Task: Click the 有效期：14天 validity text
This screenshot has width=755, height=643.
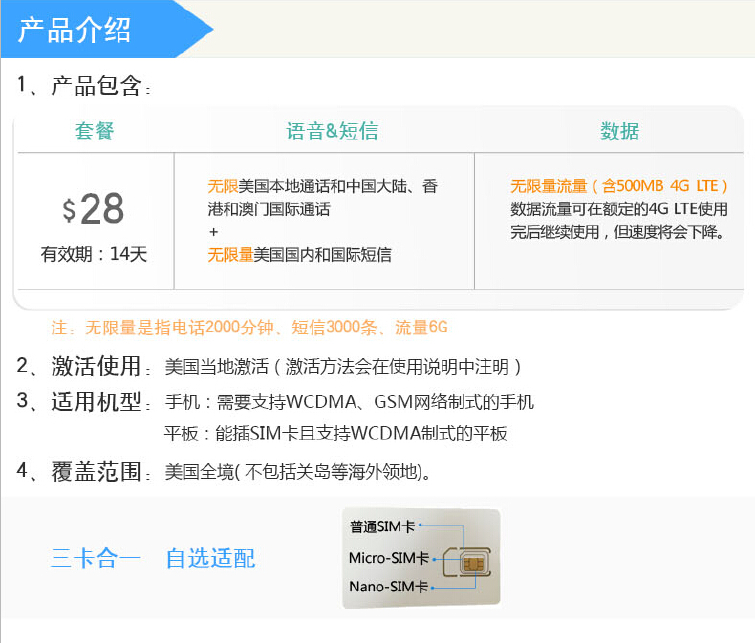Action: [94, 254]
